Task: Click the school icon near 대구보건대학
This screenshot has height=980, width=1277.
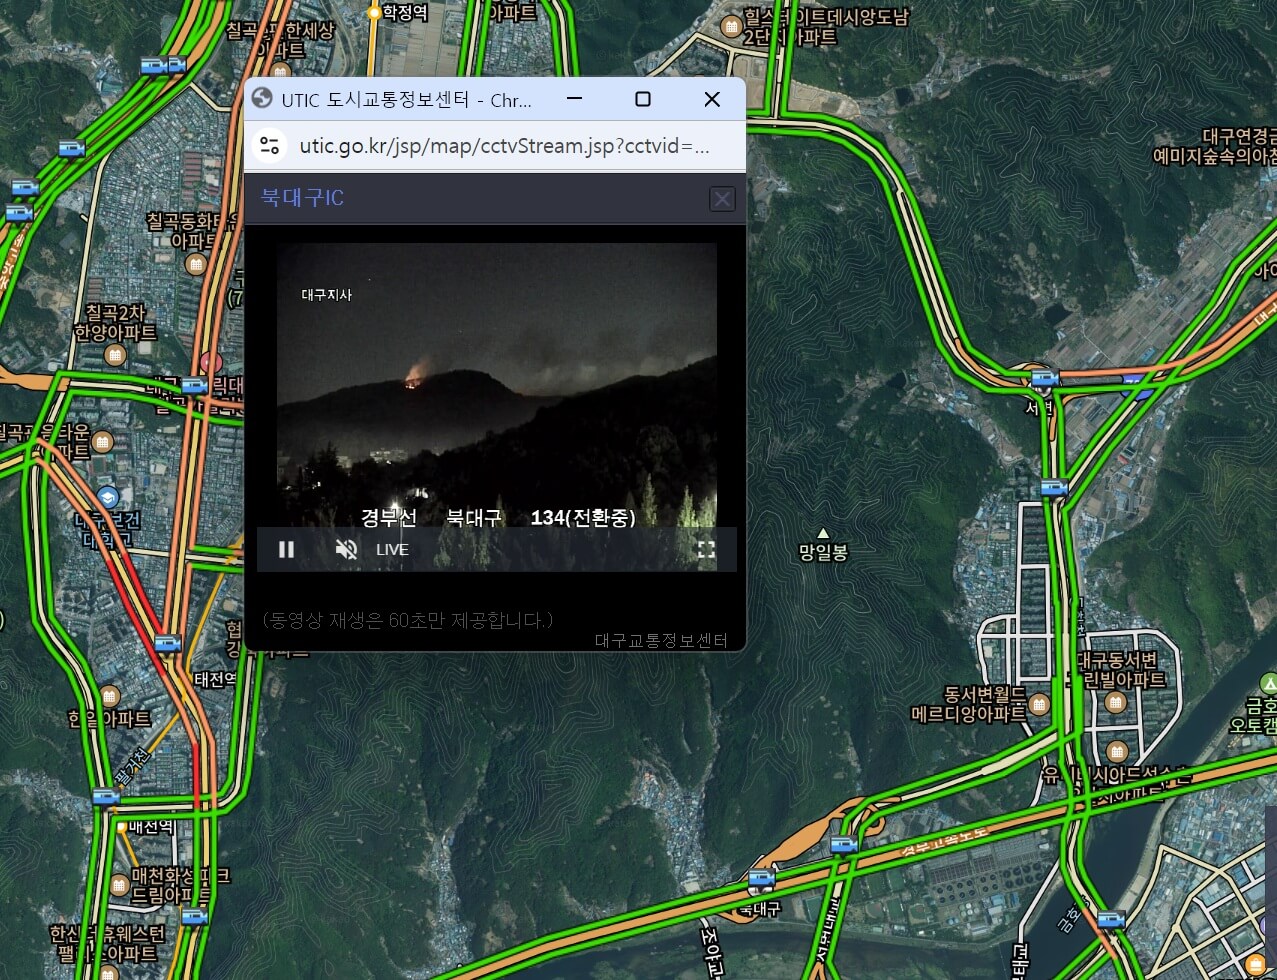Action: tap(108, 497)
